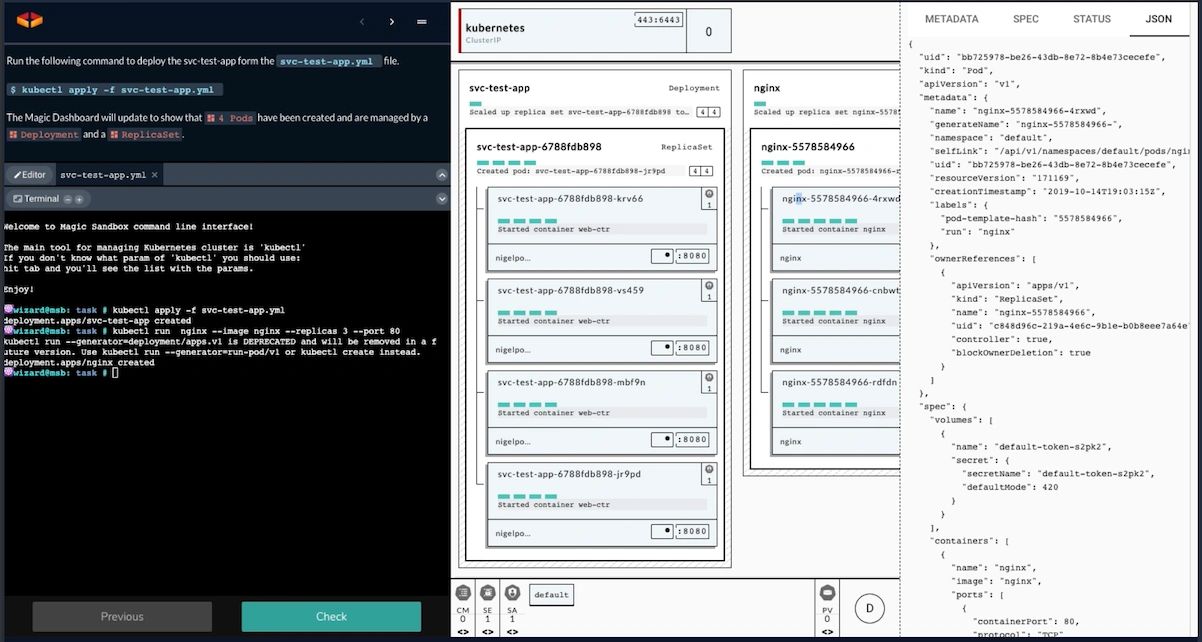Click the health progress bars on pod krv66
The image size is (1202, 642).
click(527, 220)
